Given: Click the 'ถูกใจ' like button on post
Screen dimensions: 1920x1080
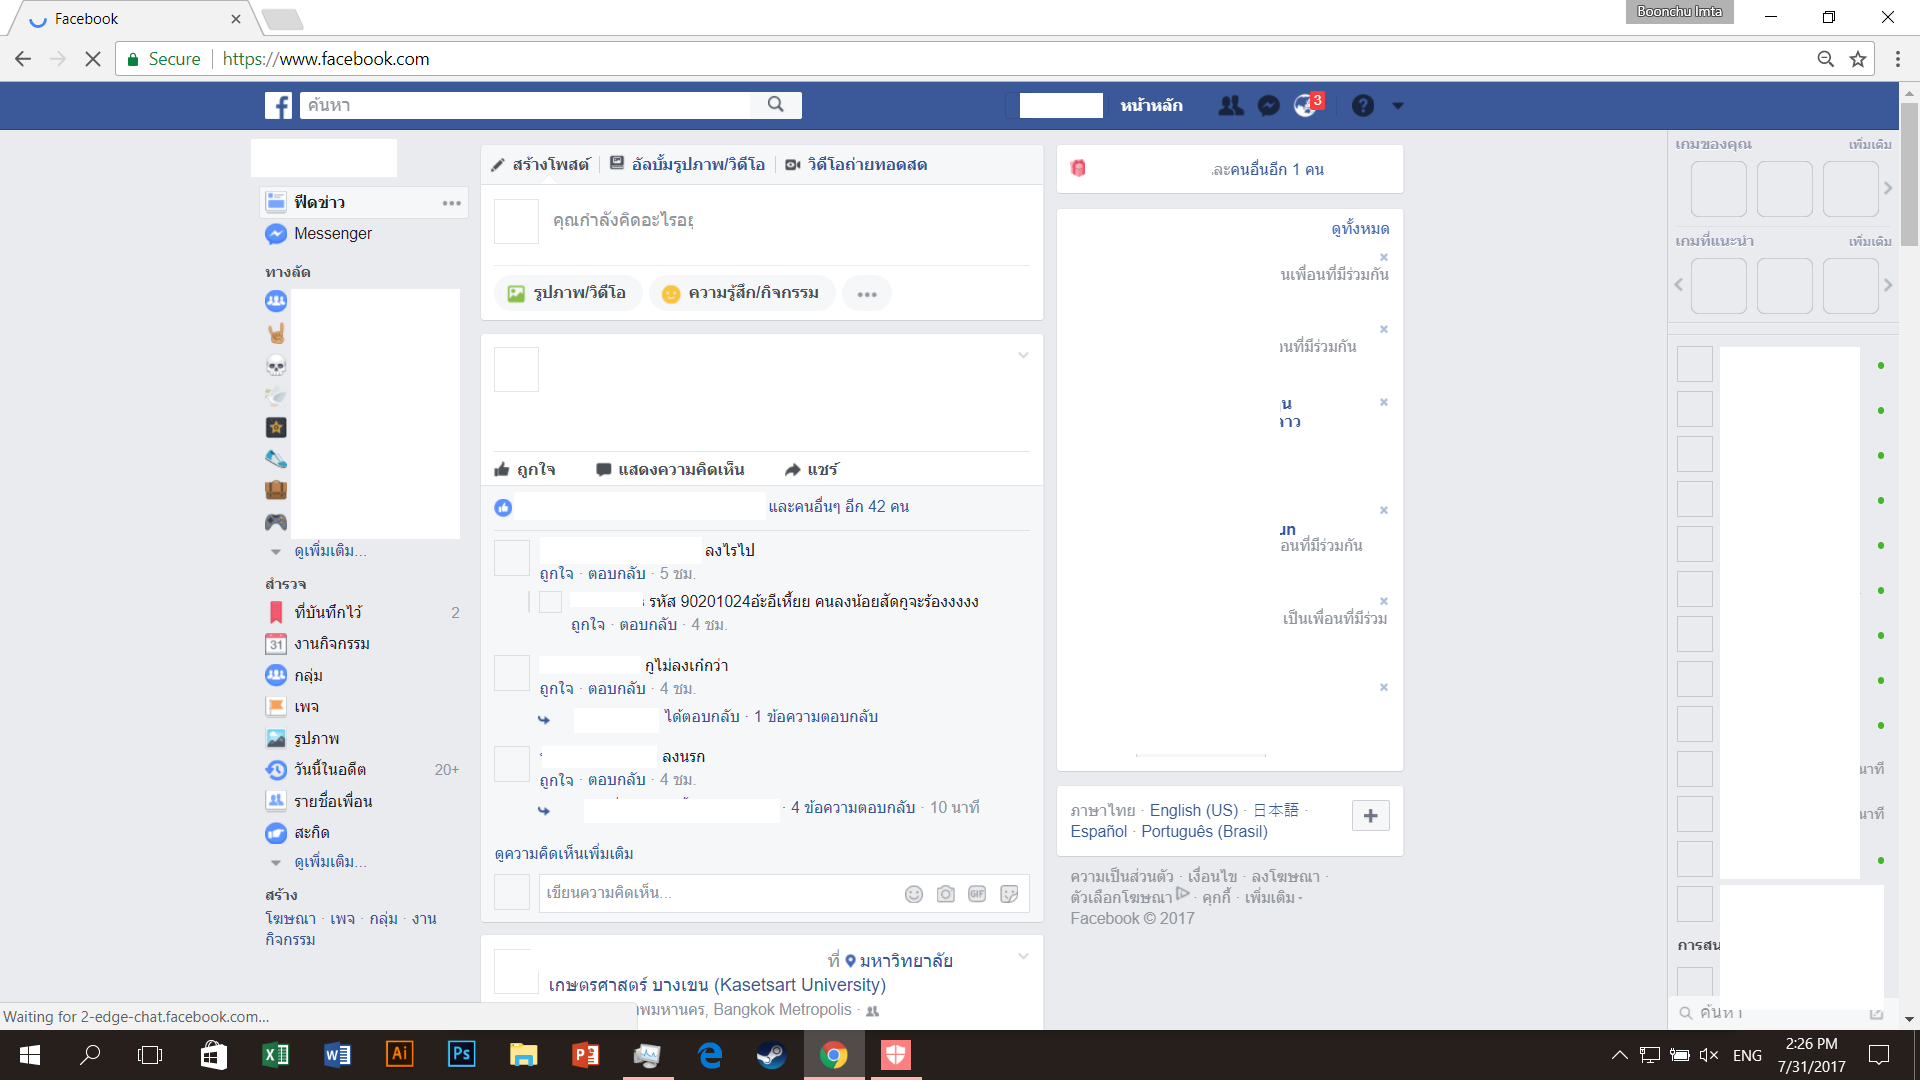Looking at the screenshot, I should point(525,470).
